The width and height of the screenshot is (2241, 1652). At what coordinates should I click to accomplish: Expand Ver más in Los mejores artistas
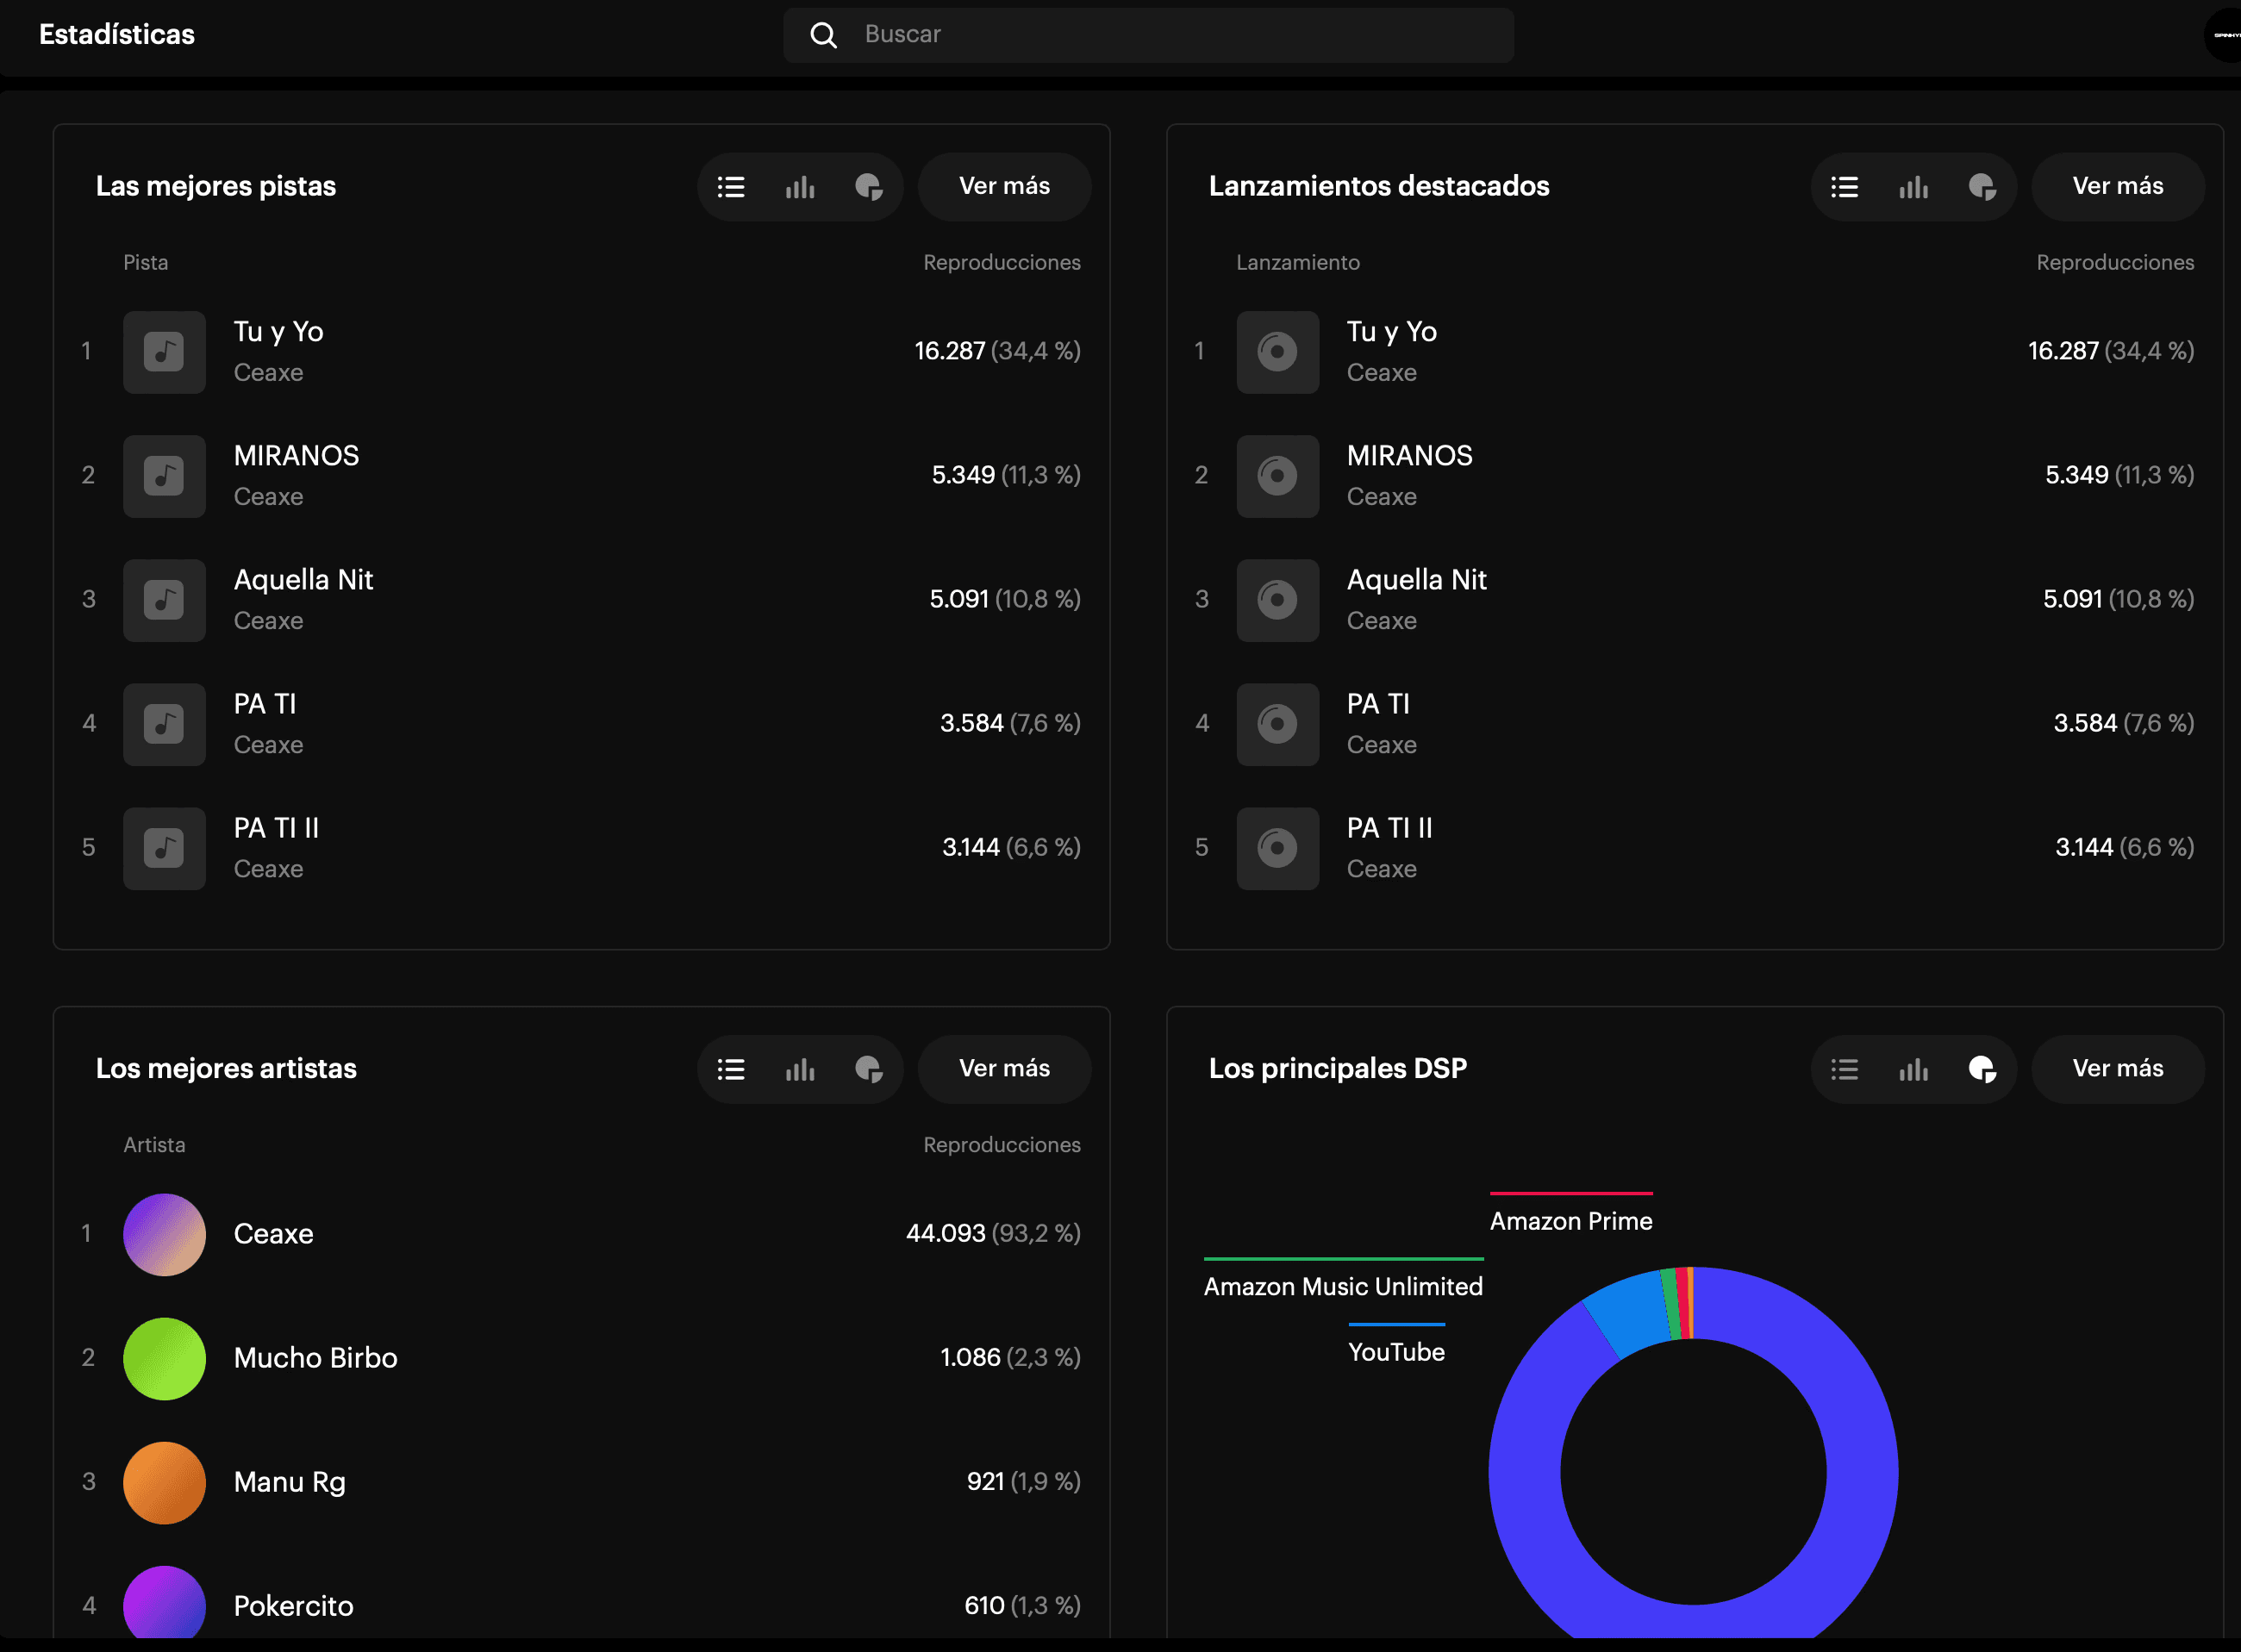[x=1004, y=1069]
